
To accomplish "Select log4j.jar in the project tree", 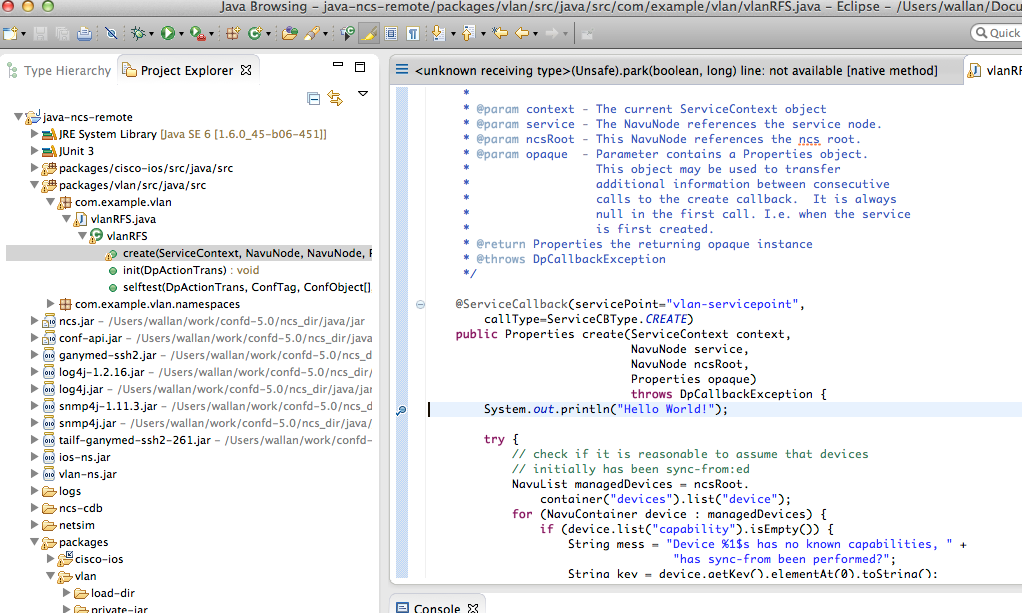I will [80, 389].
